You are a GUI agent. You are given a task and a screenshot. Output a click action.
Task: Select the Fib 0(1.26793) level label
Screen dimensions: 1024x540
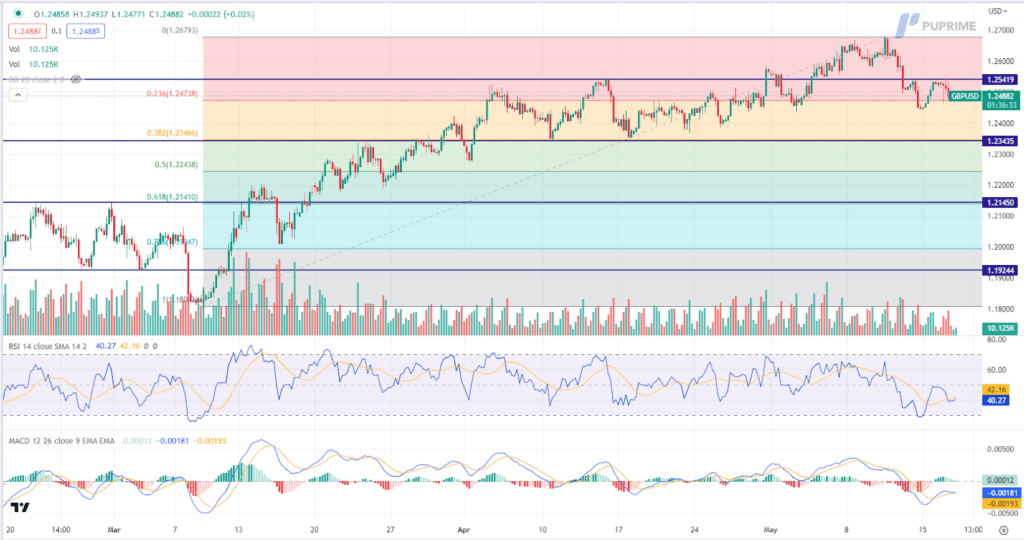[180, 30]
